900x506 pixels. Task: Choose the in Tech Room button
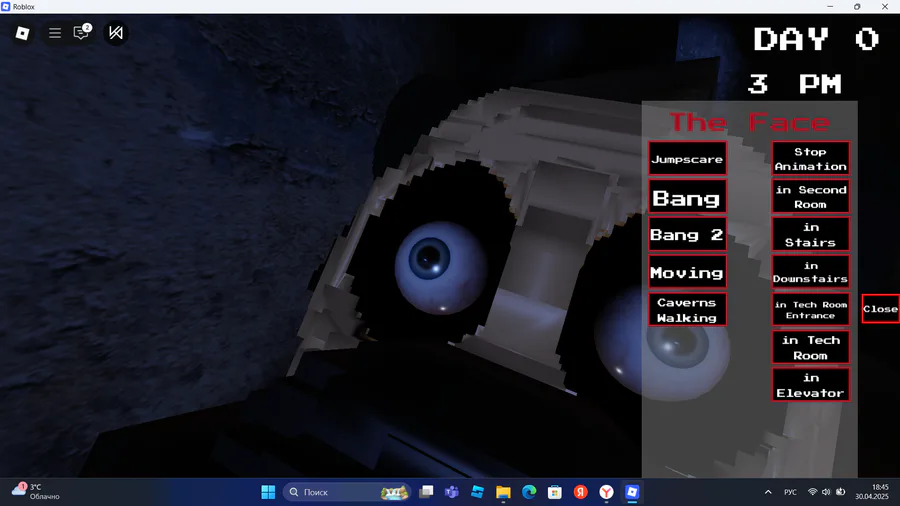[x=810, y=347]
